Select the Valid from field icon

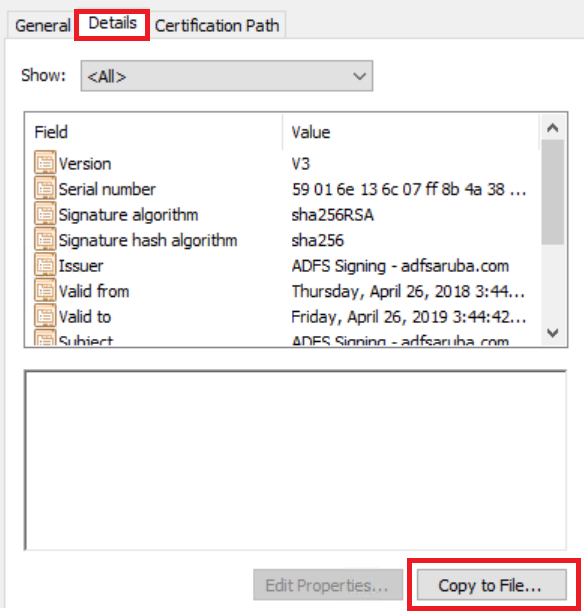pos(45,290)
